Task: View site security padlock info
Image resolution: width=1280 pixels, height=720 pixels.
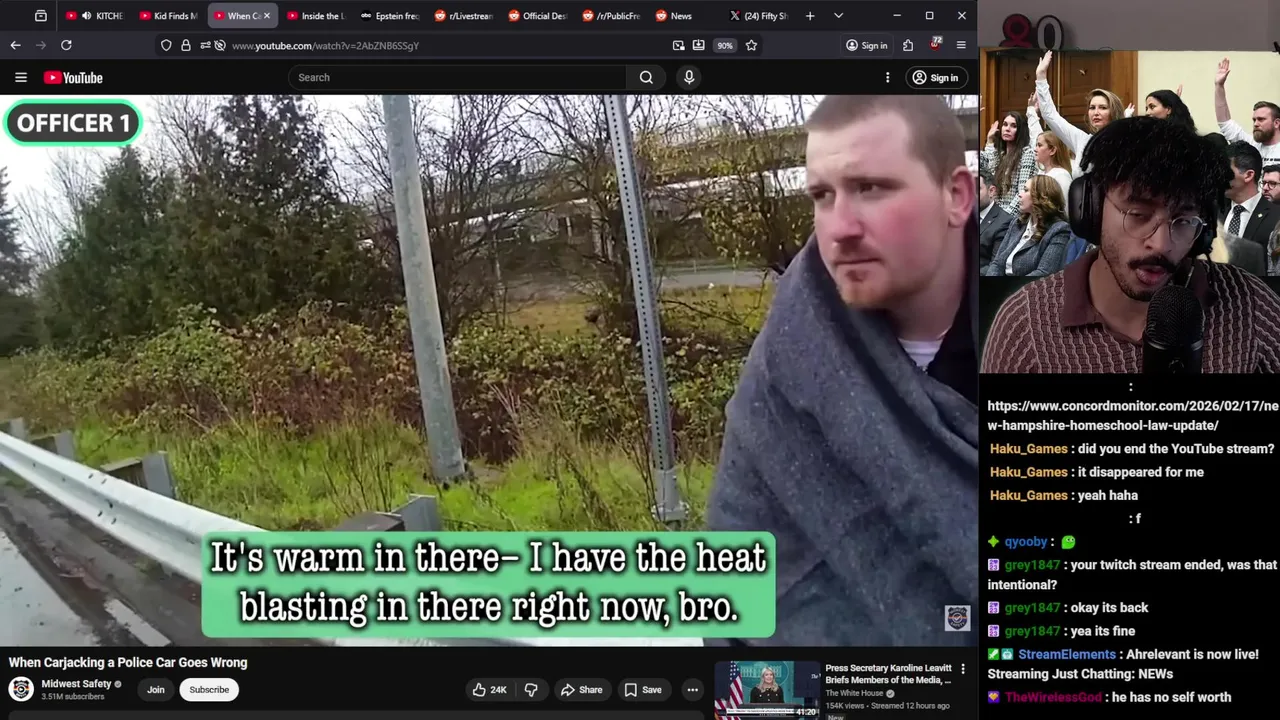Action: (185, 45)
